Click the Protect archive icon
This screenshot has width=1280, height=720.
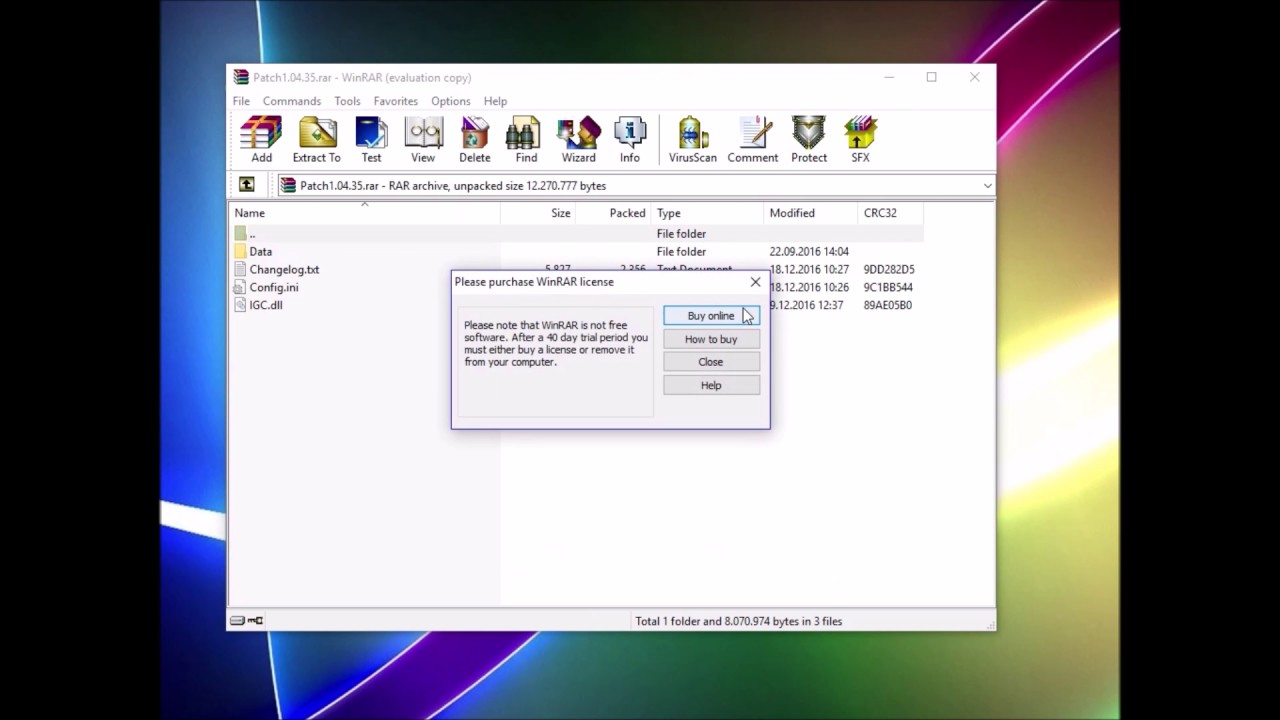tap(809, 139)
